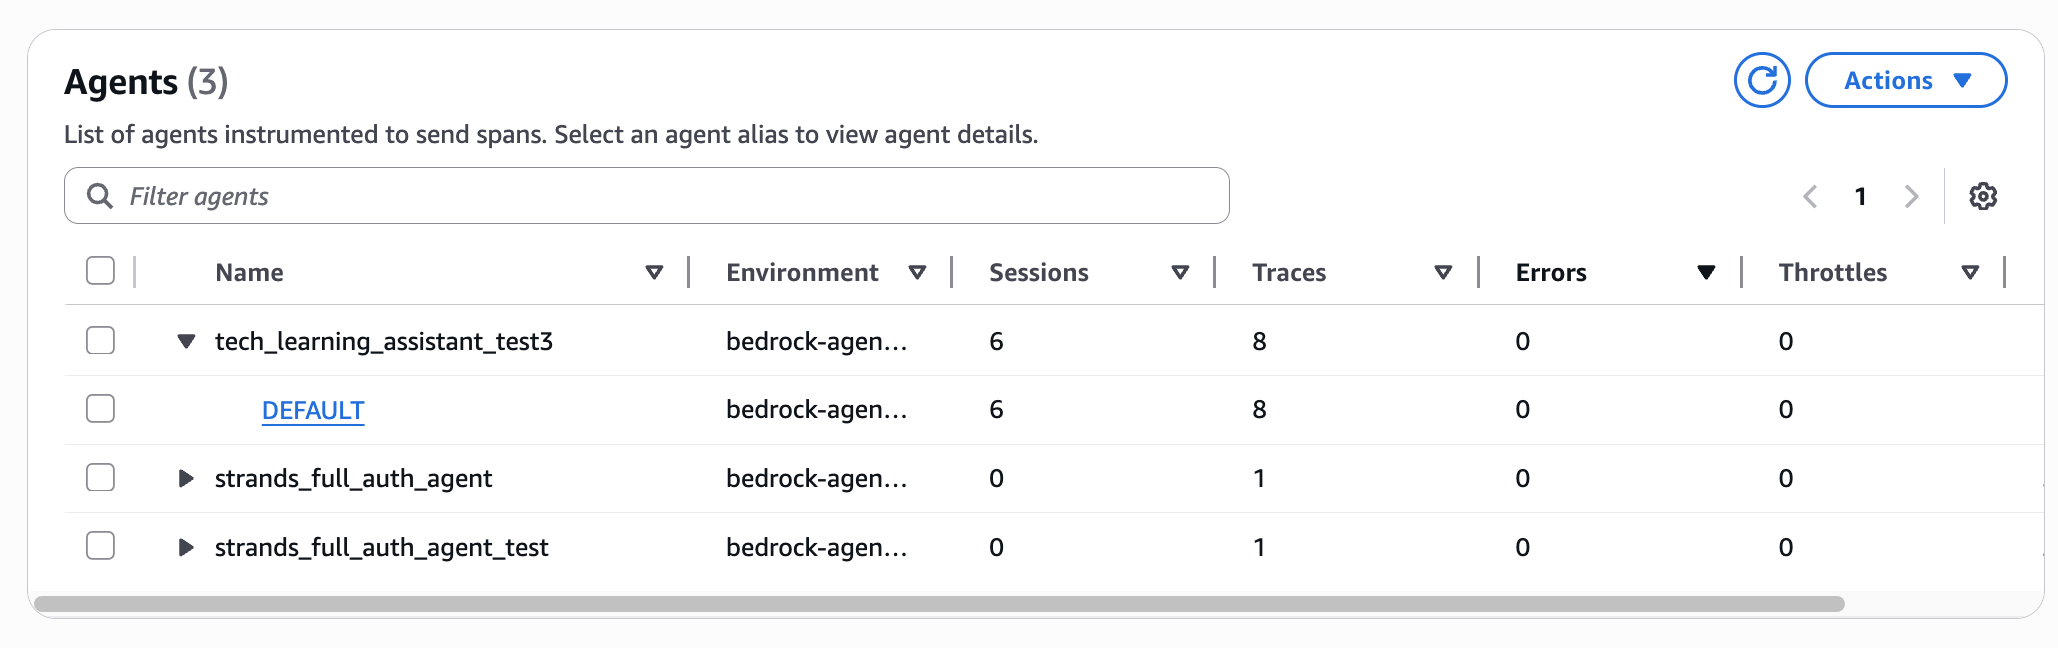Check the select-all header checkbox
The height and width of the screenshot is (648, 2058).
[x=100, y=271]
